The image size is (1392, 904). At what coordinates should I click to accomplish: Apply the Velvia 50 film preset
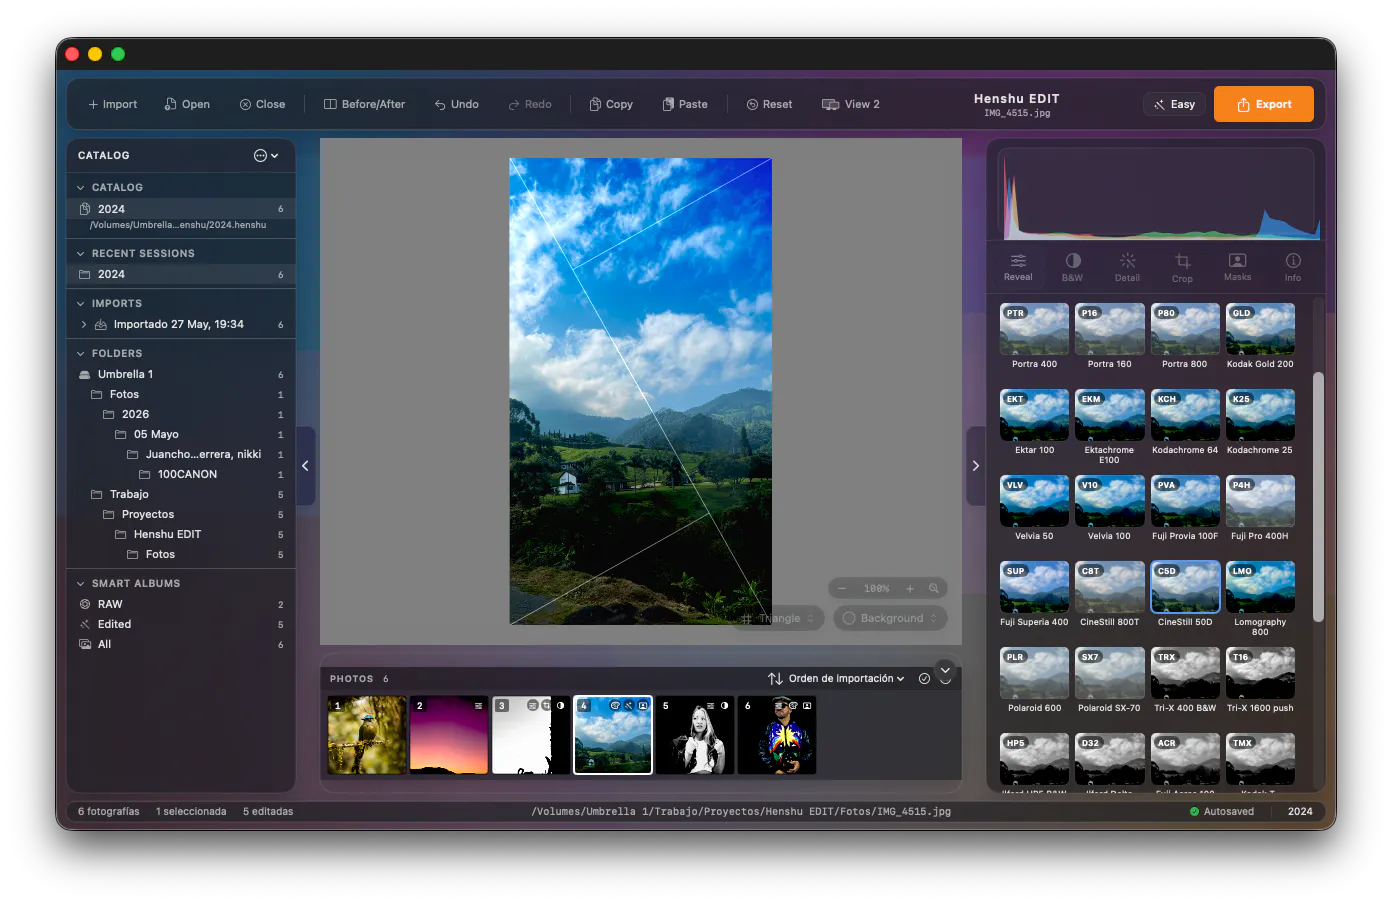pos(1034,509)
